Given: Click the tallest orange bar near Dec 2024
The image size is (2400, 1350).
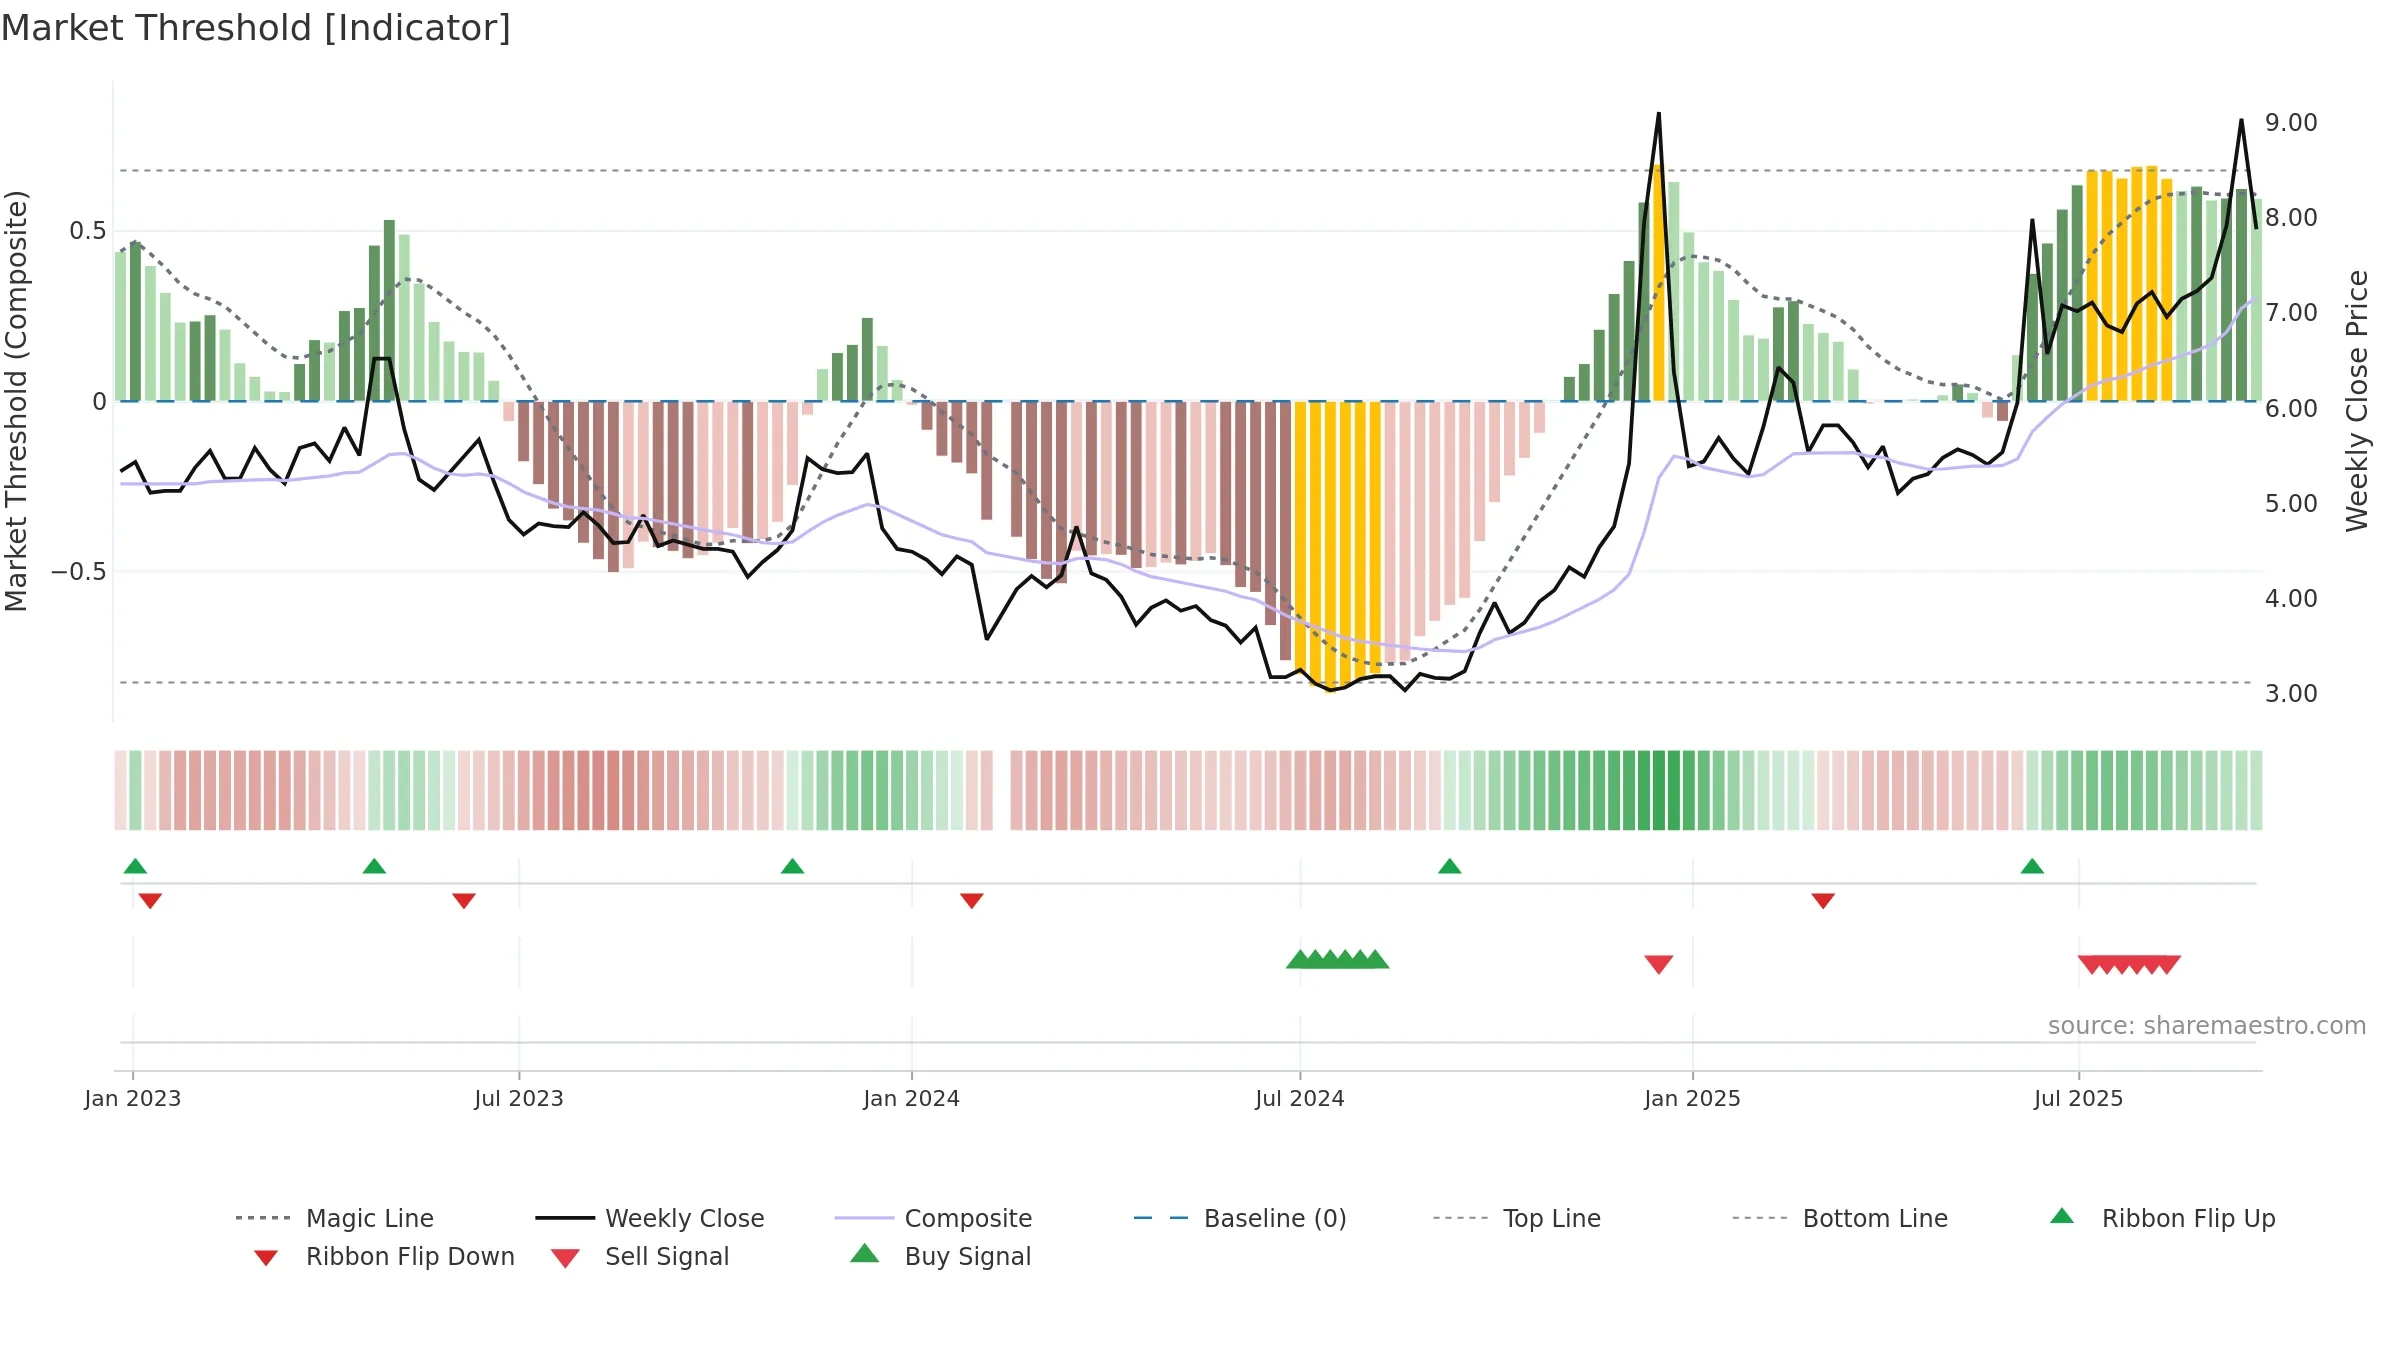Looking at the screenshot, I should (1659, 283).
